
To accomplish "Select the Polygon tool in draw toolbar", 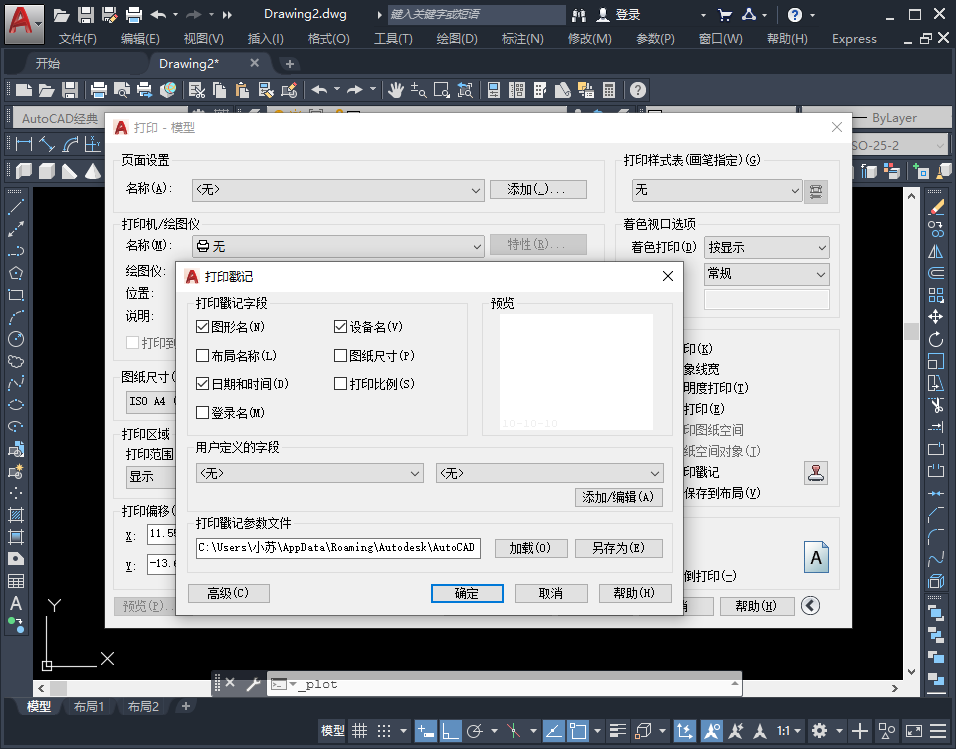I will tap(16, 273).
